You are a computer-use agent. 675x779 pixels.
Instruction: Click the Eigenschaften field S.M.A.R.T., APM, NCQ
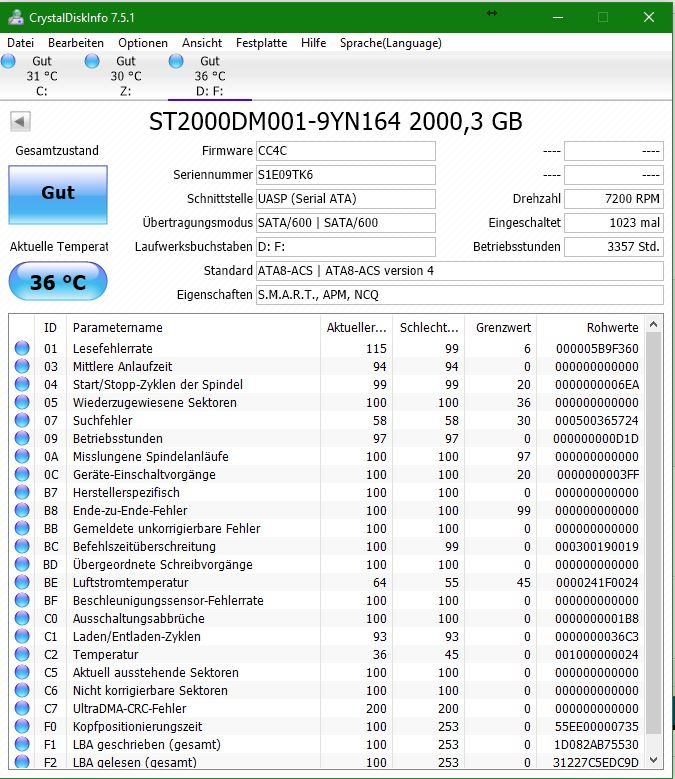[459, 295]
